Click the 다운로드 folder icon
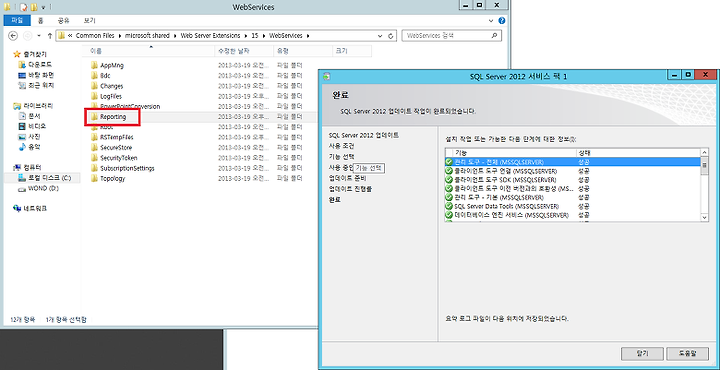 22,65
